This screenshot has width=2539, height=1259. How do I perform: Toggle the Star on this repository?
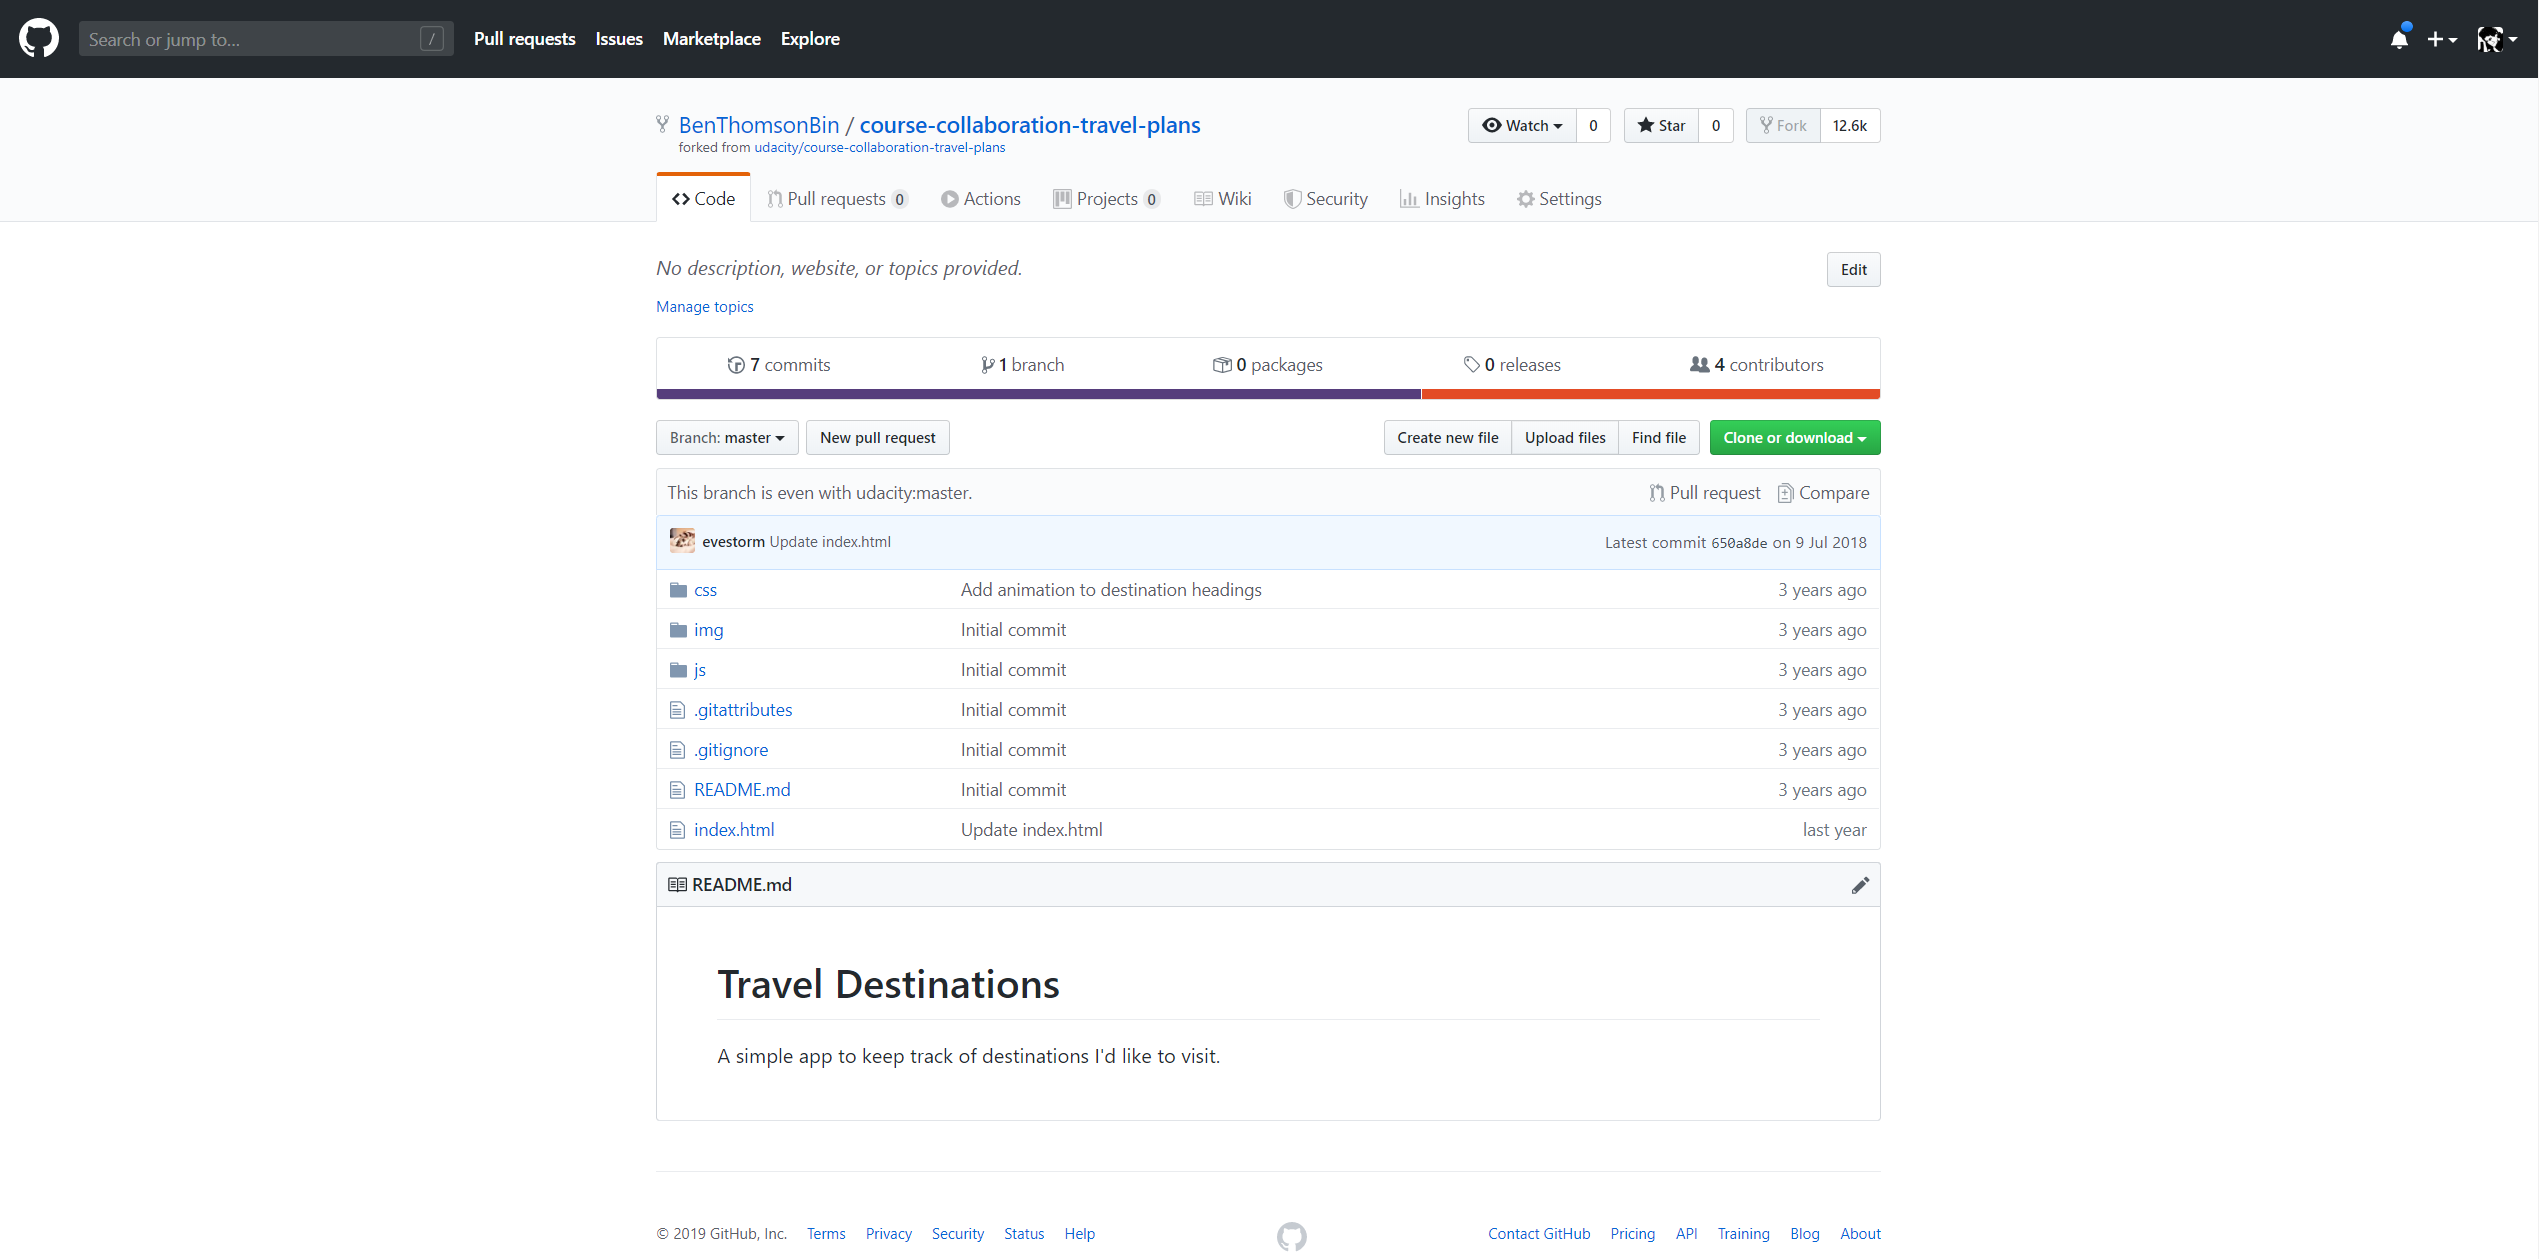point(1660,125)
